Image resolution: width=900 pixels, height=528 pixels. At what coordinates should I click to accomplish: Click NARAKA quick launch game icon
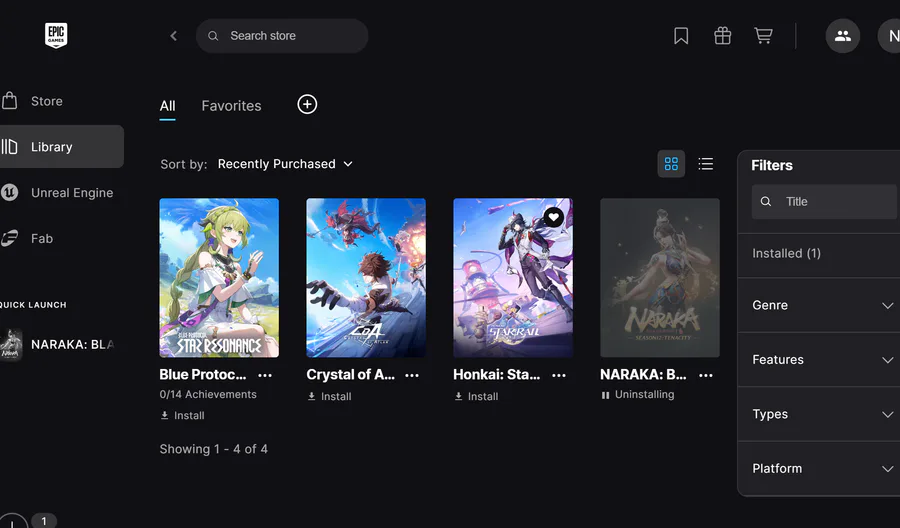(11, 344)
